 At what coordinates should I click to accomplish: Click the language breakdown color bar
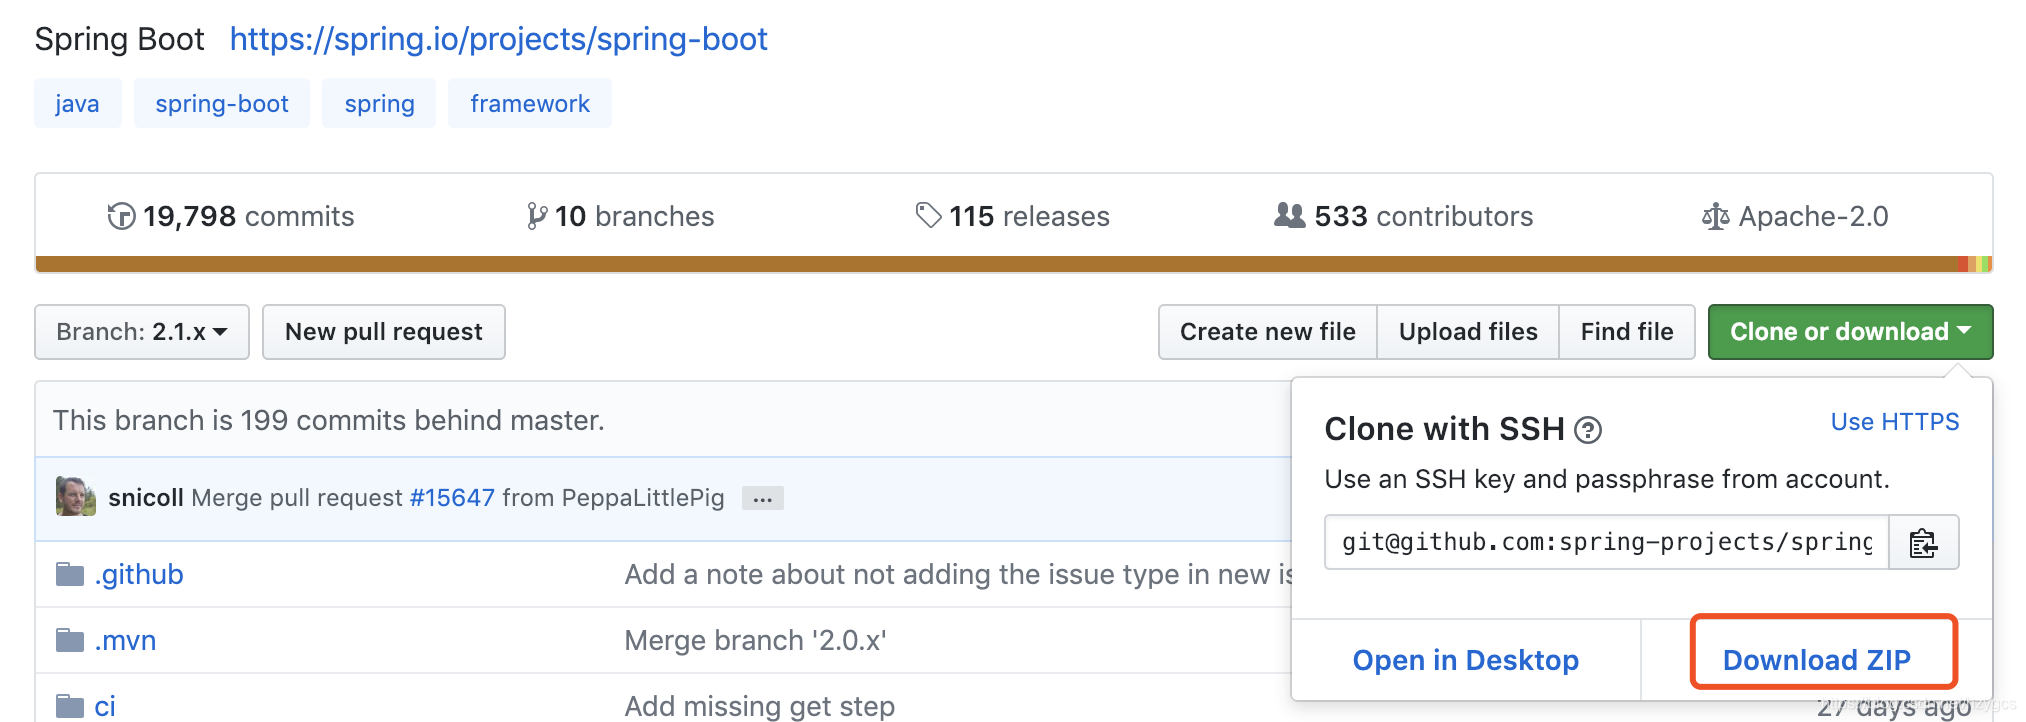pos(1014,264)
